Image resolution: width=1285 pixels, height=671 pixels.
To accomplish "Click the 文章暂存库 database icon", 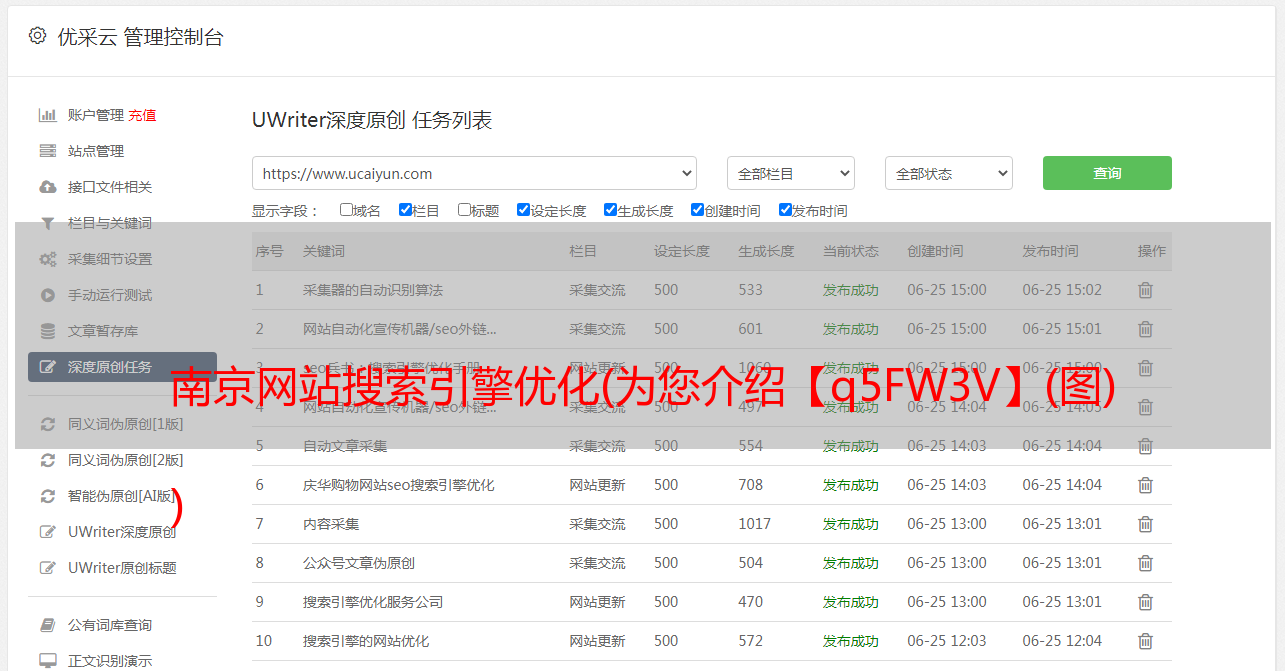I will (47, 331).
